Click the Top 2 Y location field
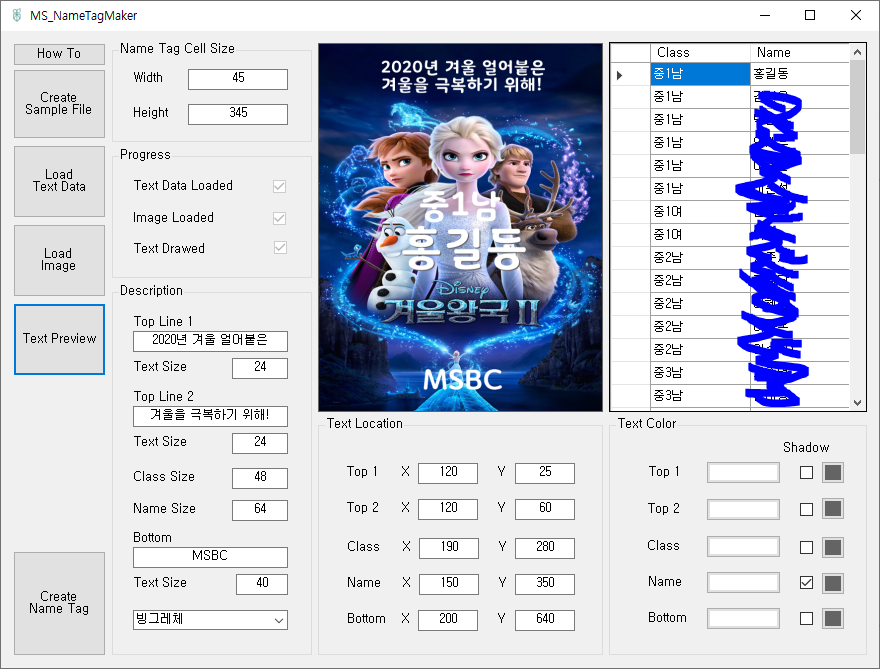The width and height of the screenshot is (880, 669). coord(545,509)
